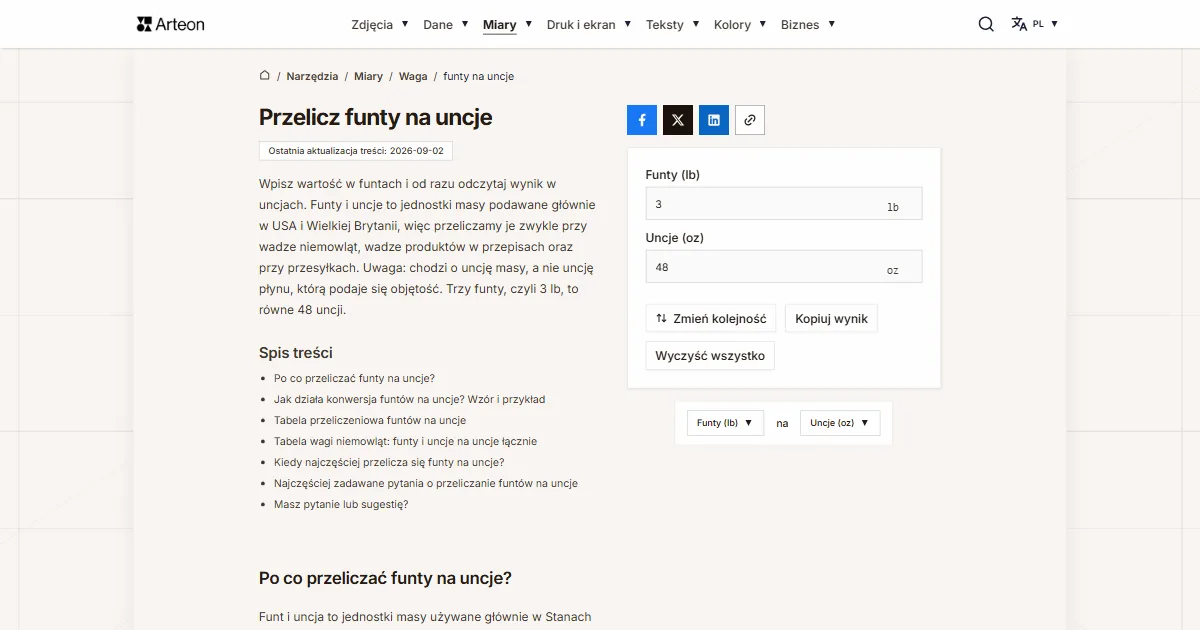Open the Druk i ekran menu
The image size is (1200, 630).
[581, 25]
